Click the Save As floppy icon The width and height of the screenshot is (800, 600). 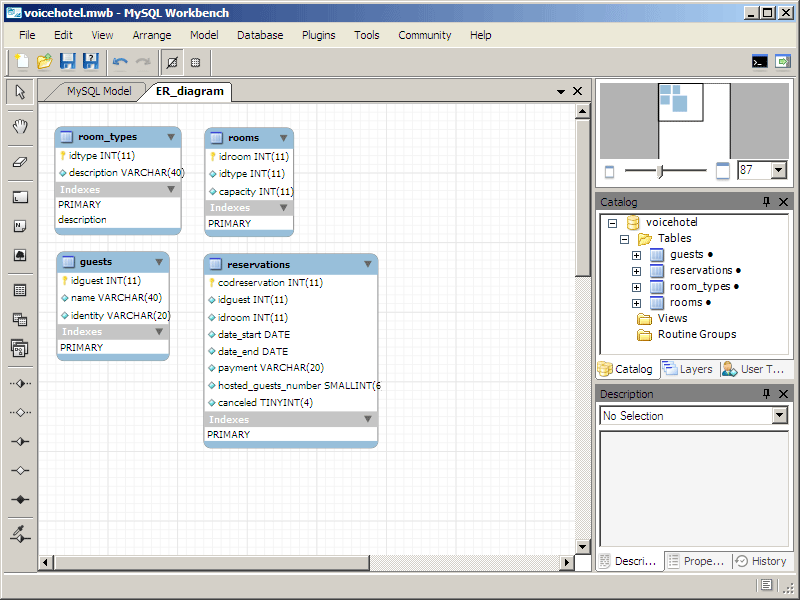click(90, 62)
